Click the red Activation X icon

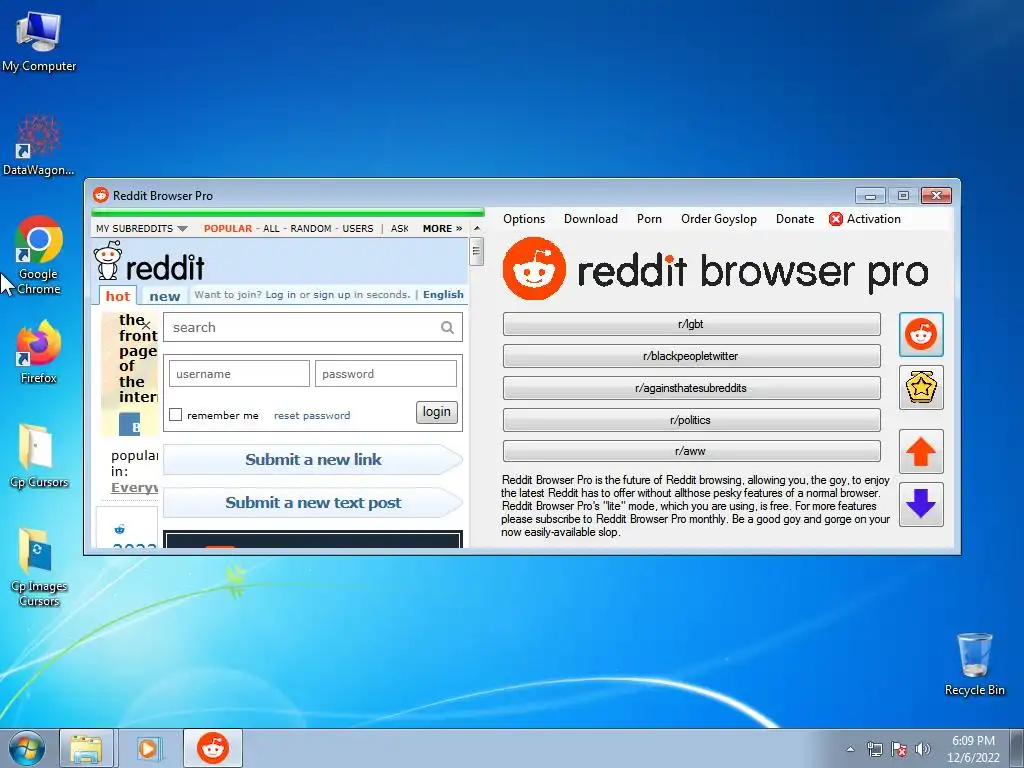click(x=835, y=219)
